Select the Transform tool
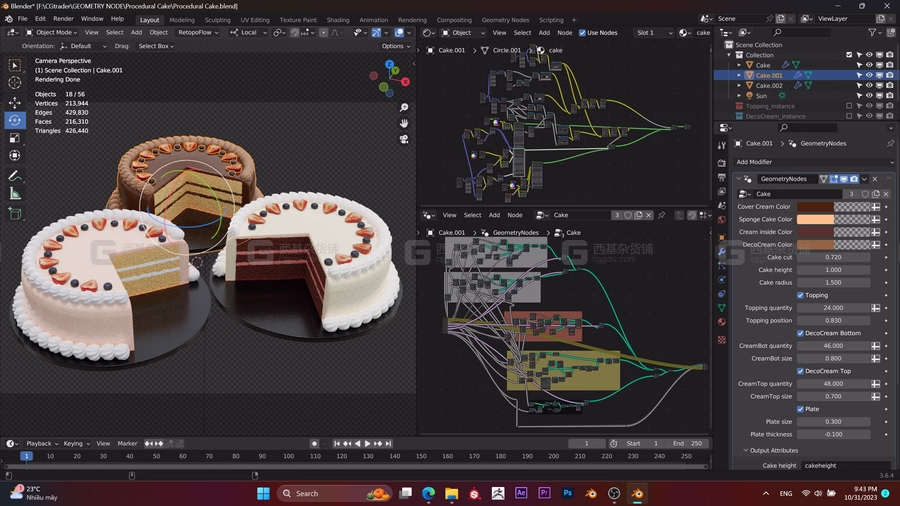The width and height of the screenshot is (900, 506). 15,155
